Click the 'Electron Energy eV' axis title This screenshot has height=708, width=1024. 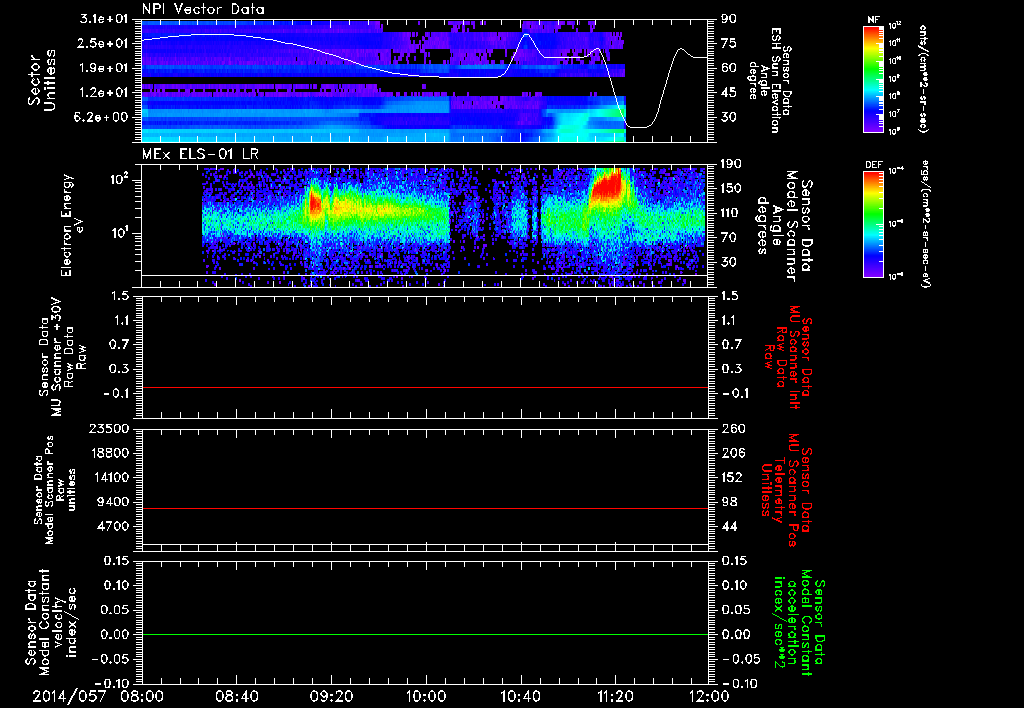tap(72, 225)
